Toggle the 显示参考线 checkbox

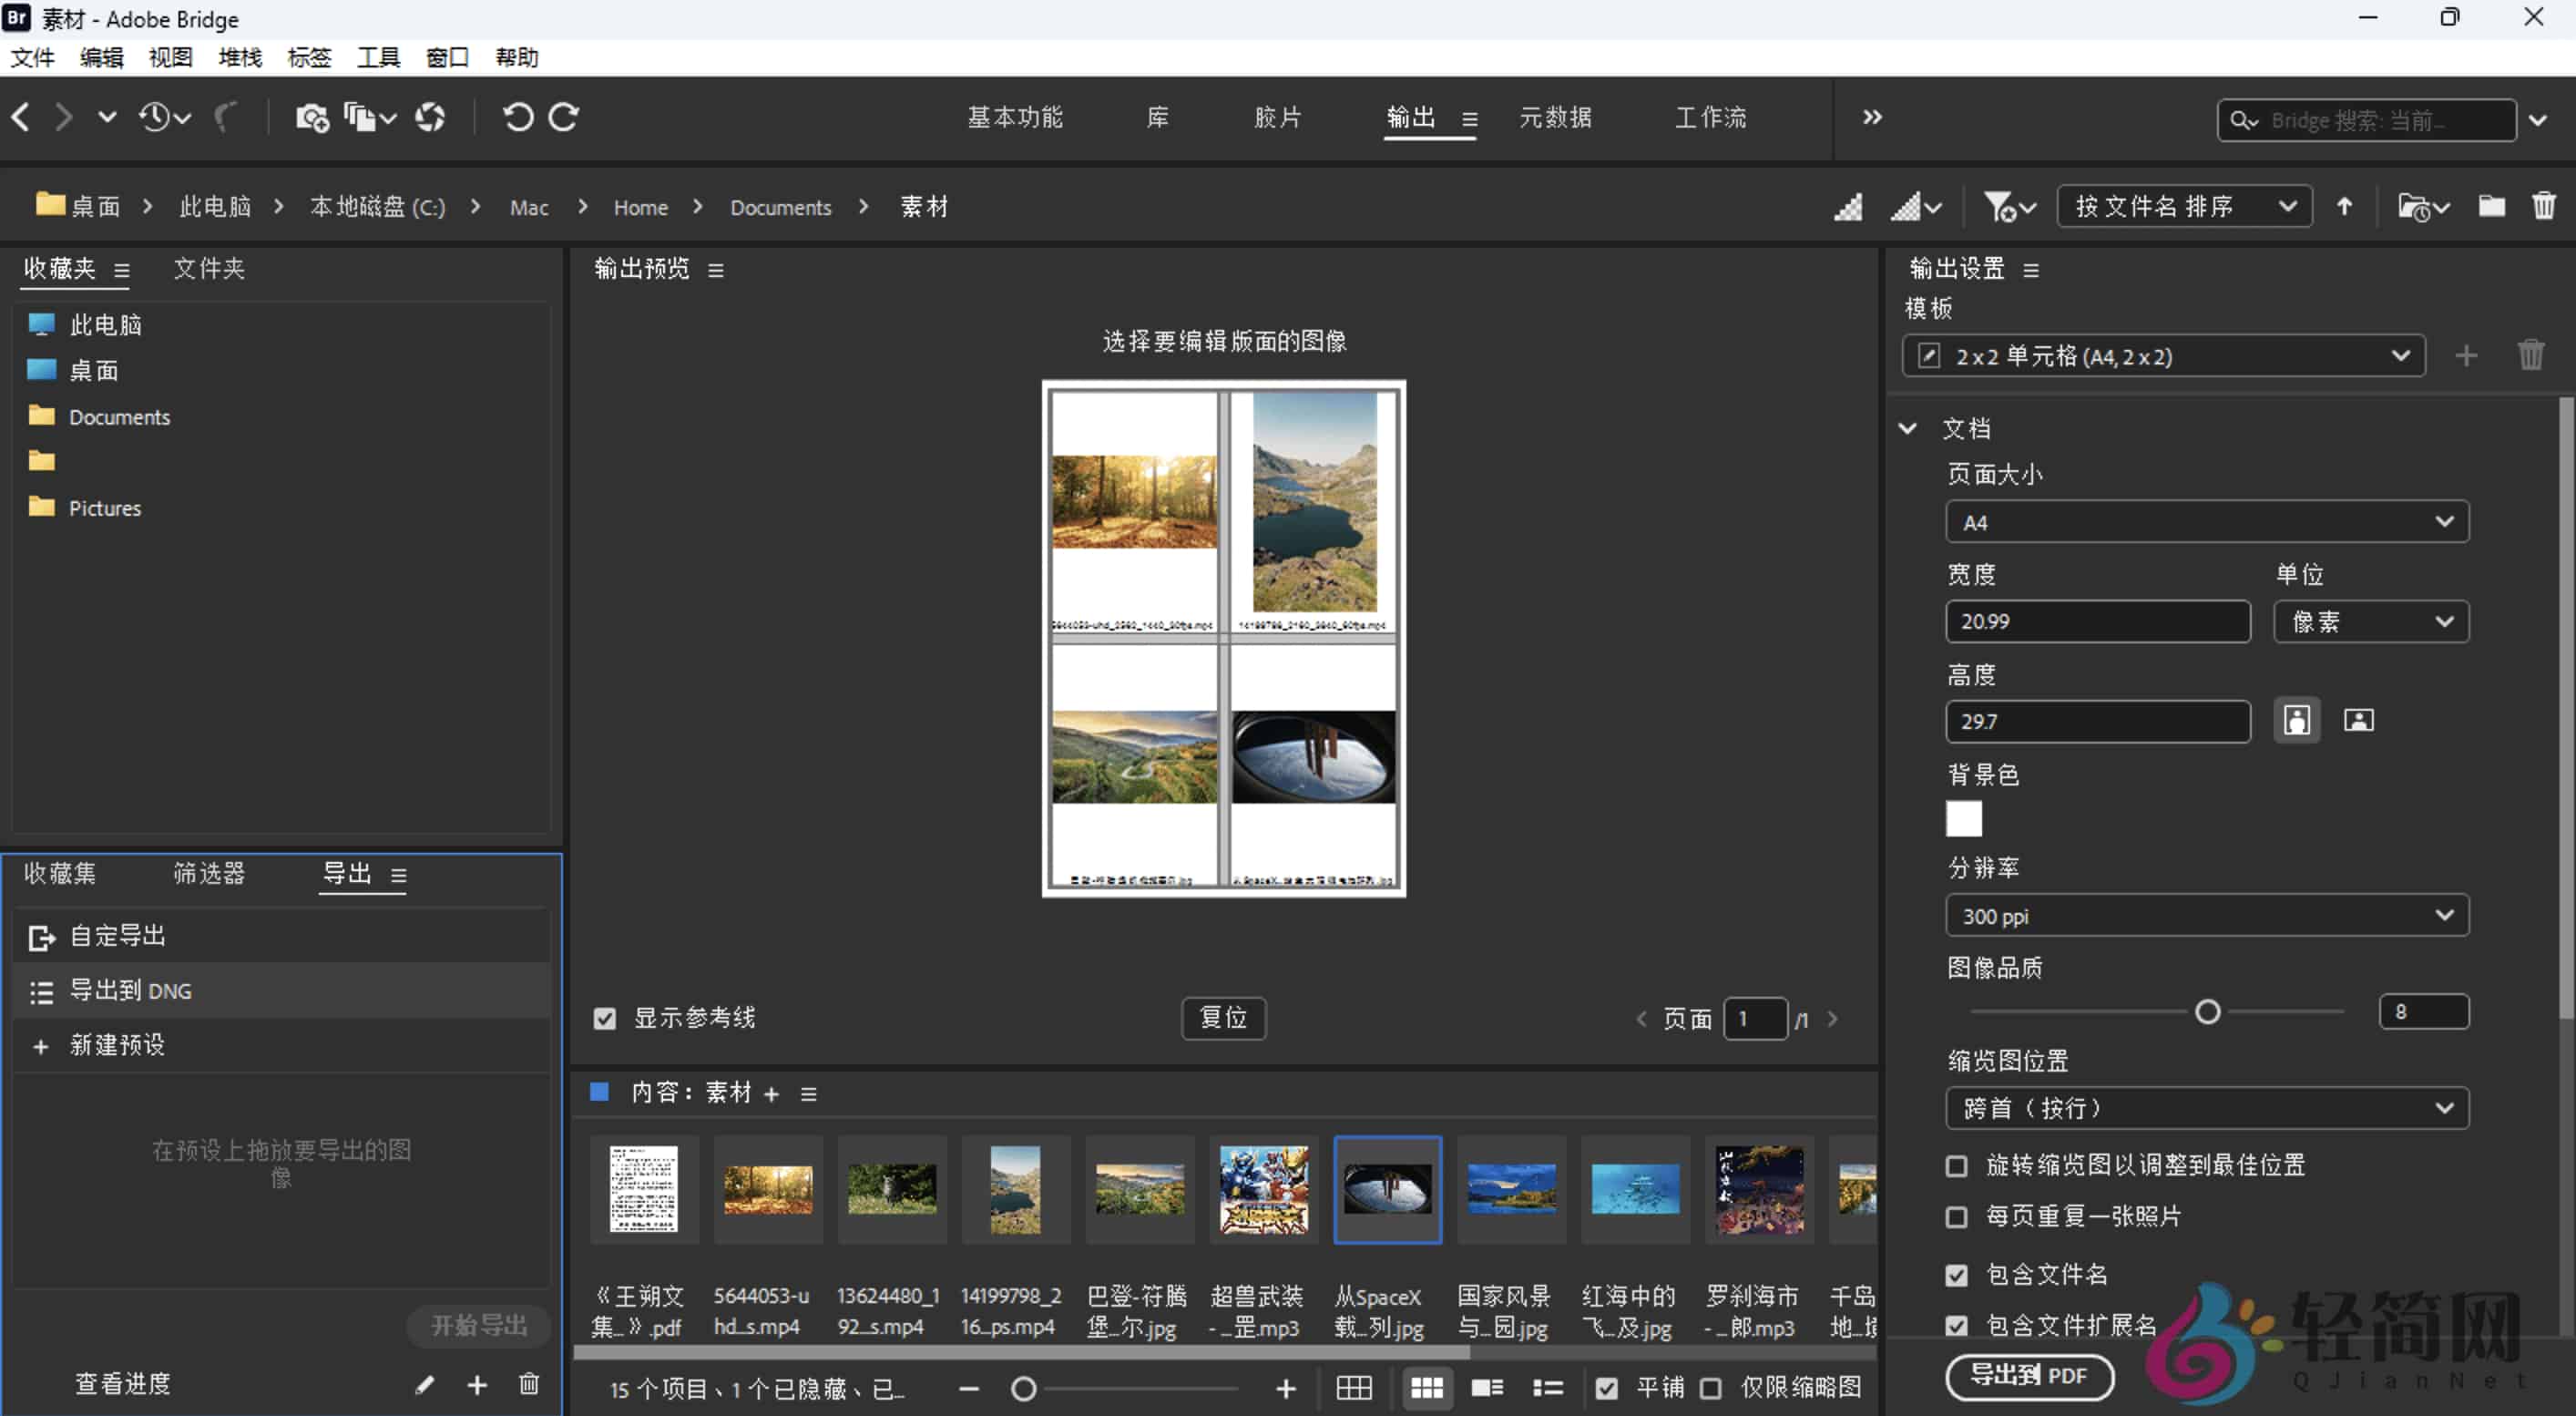604,1018
